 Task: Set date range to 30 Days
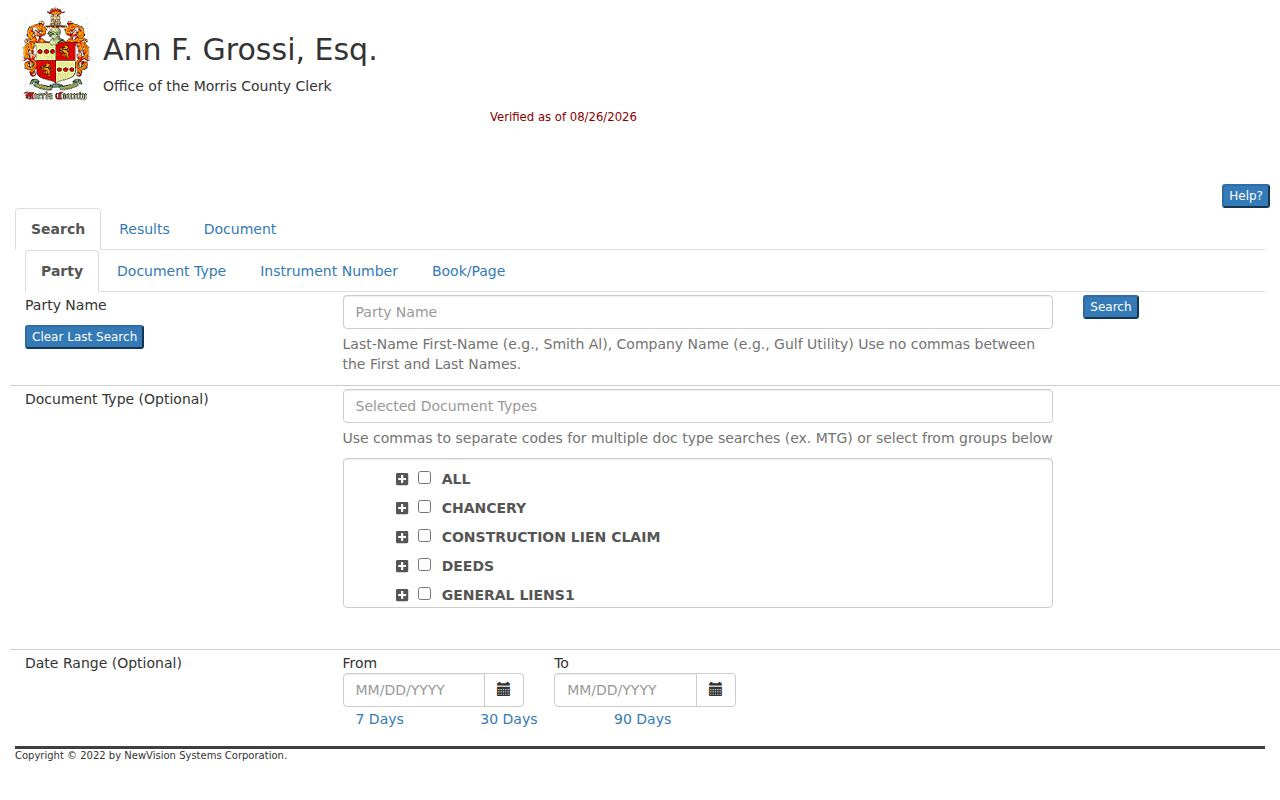click(508, 719)
